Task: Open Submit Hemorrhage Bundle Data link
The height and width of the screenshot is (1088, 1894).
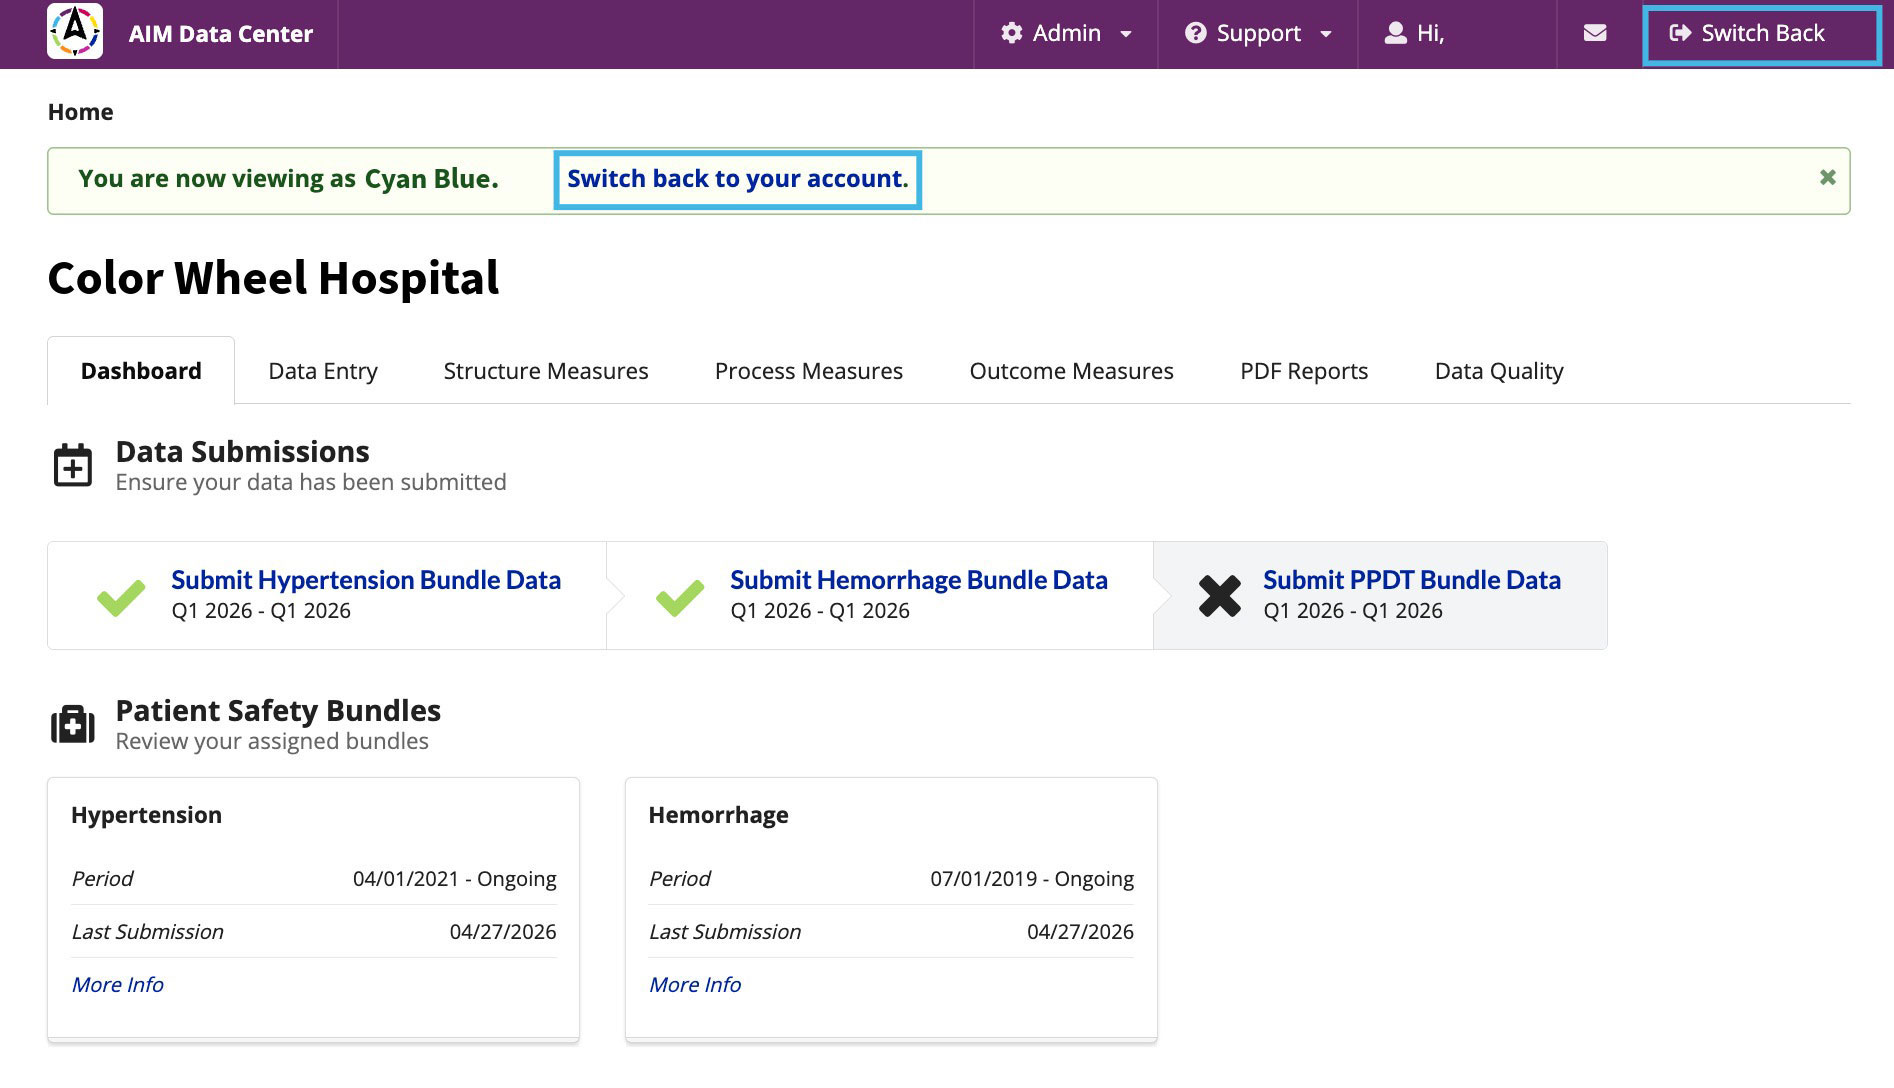Action: coord(919,580)
